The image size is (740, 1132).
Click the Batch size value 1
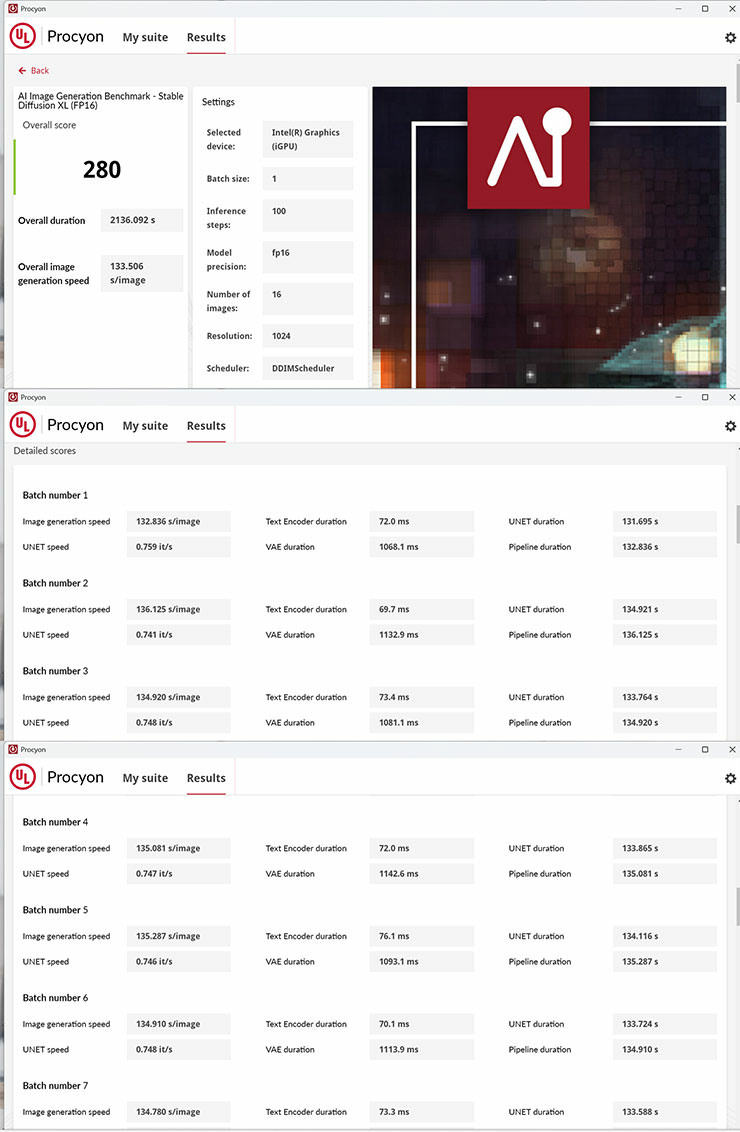click(x=308, y=178)
